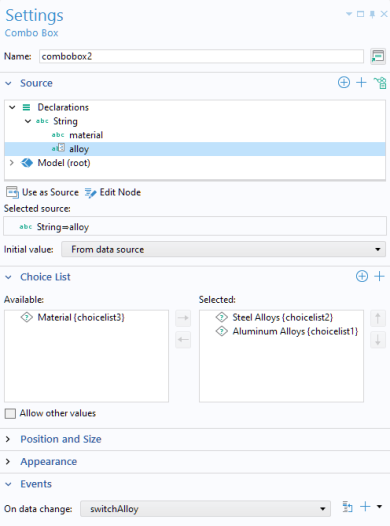Go to switchAlloy method icon
The height and width of the screenshot is (526, 390).
(347, 507)
